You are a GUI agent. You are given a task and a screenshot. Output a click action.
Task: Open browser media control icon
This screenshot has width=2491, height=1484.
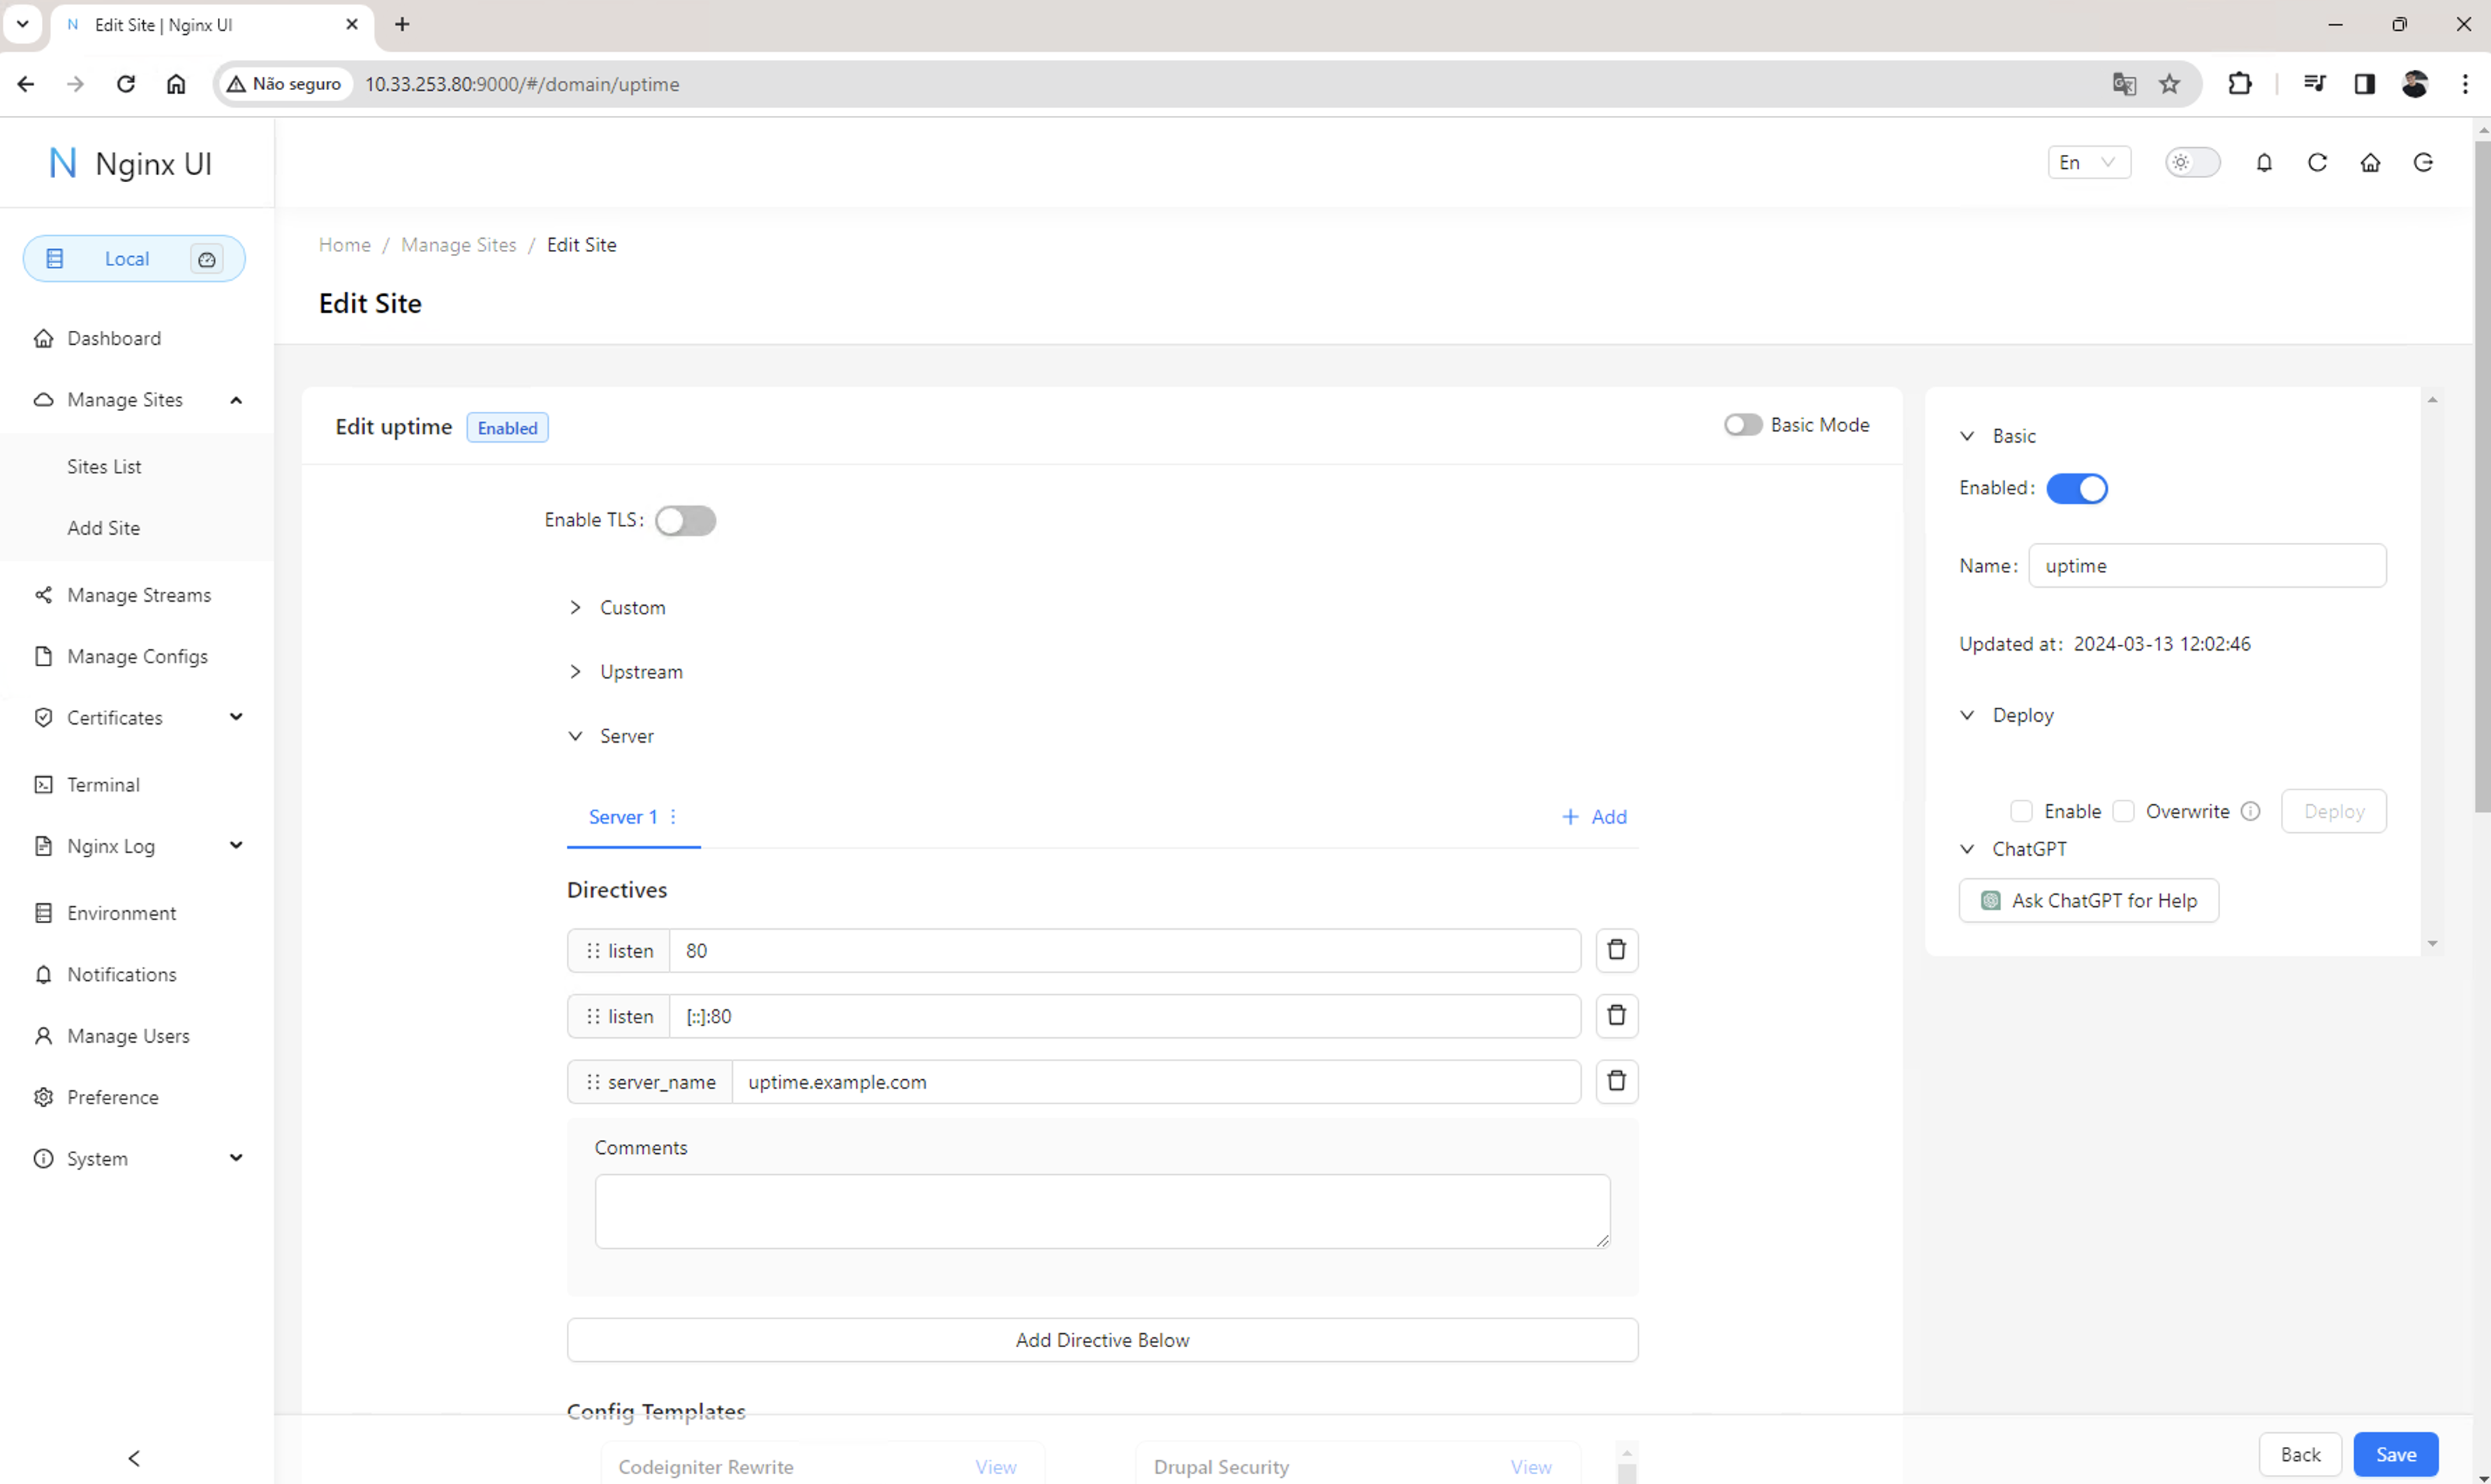pos(2314,84)
